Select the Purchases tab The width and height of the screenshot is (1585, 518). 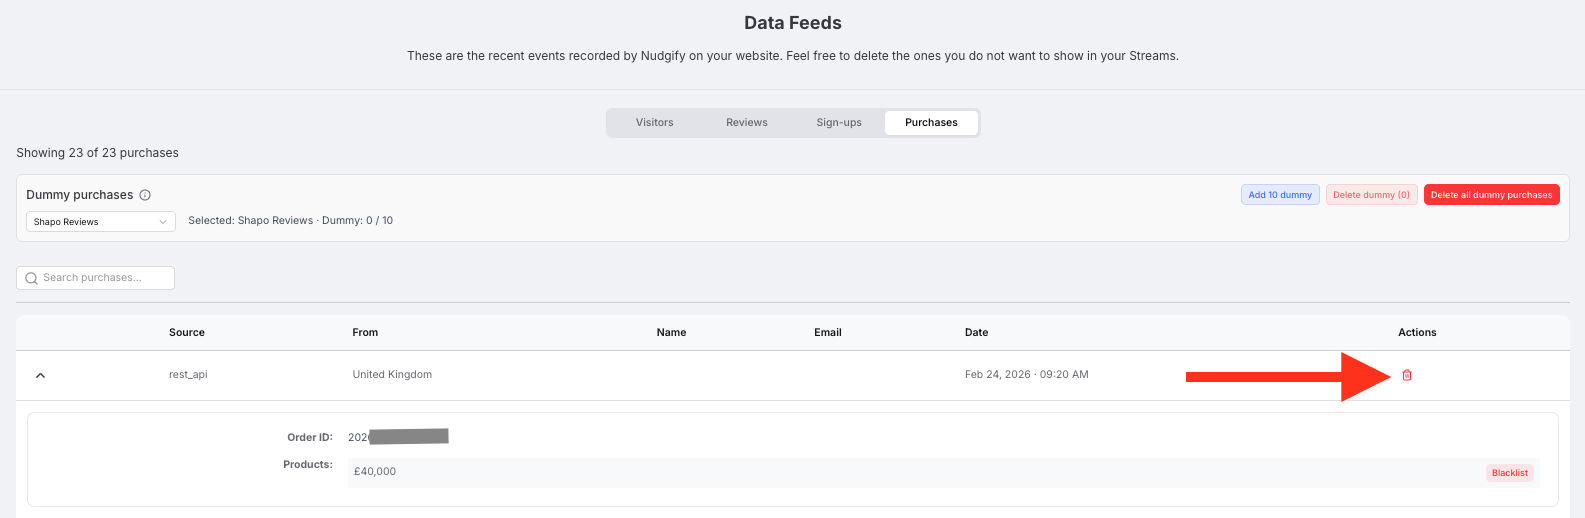click(x=931, y=123)
